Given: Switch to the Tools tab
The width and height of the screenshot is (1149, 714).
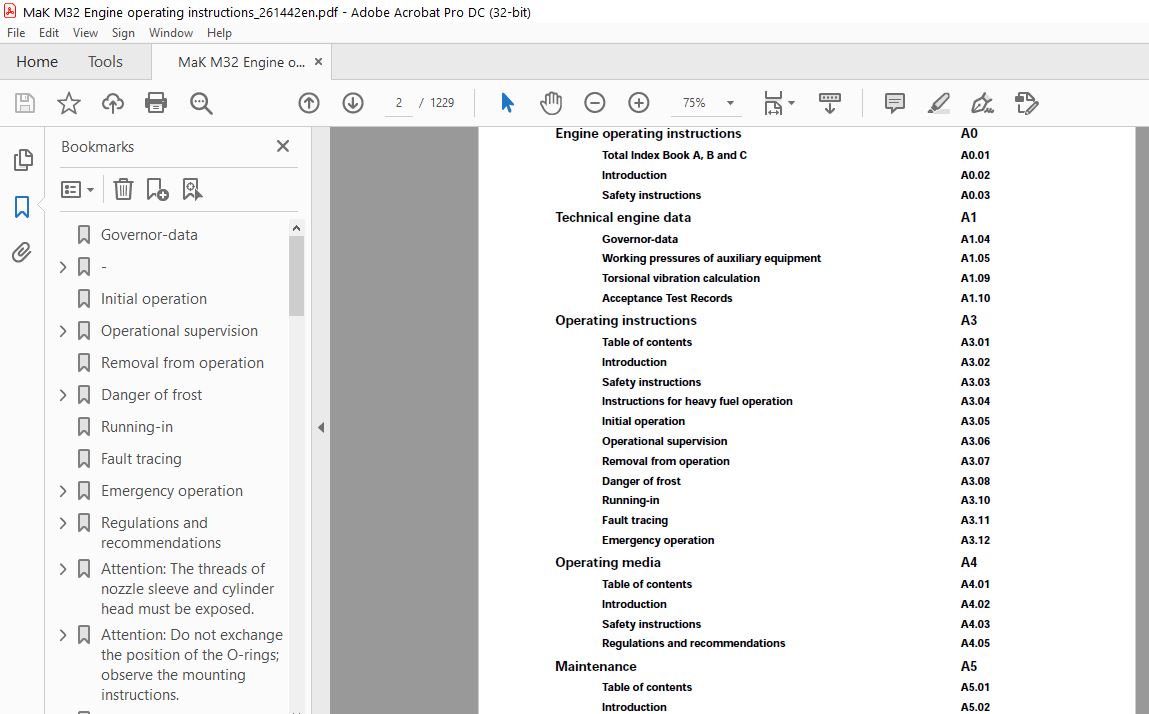Looking at the screenshot, I should 105,62.
